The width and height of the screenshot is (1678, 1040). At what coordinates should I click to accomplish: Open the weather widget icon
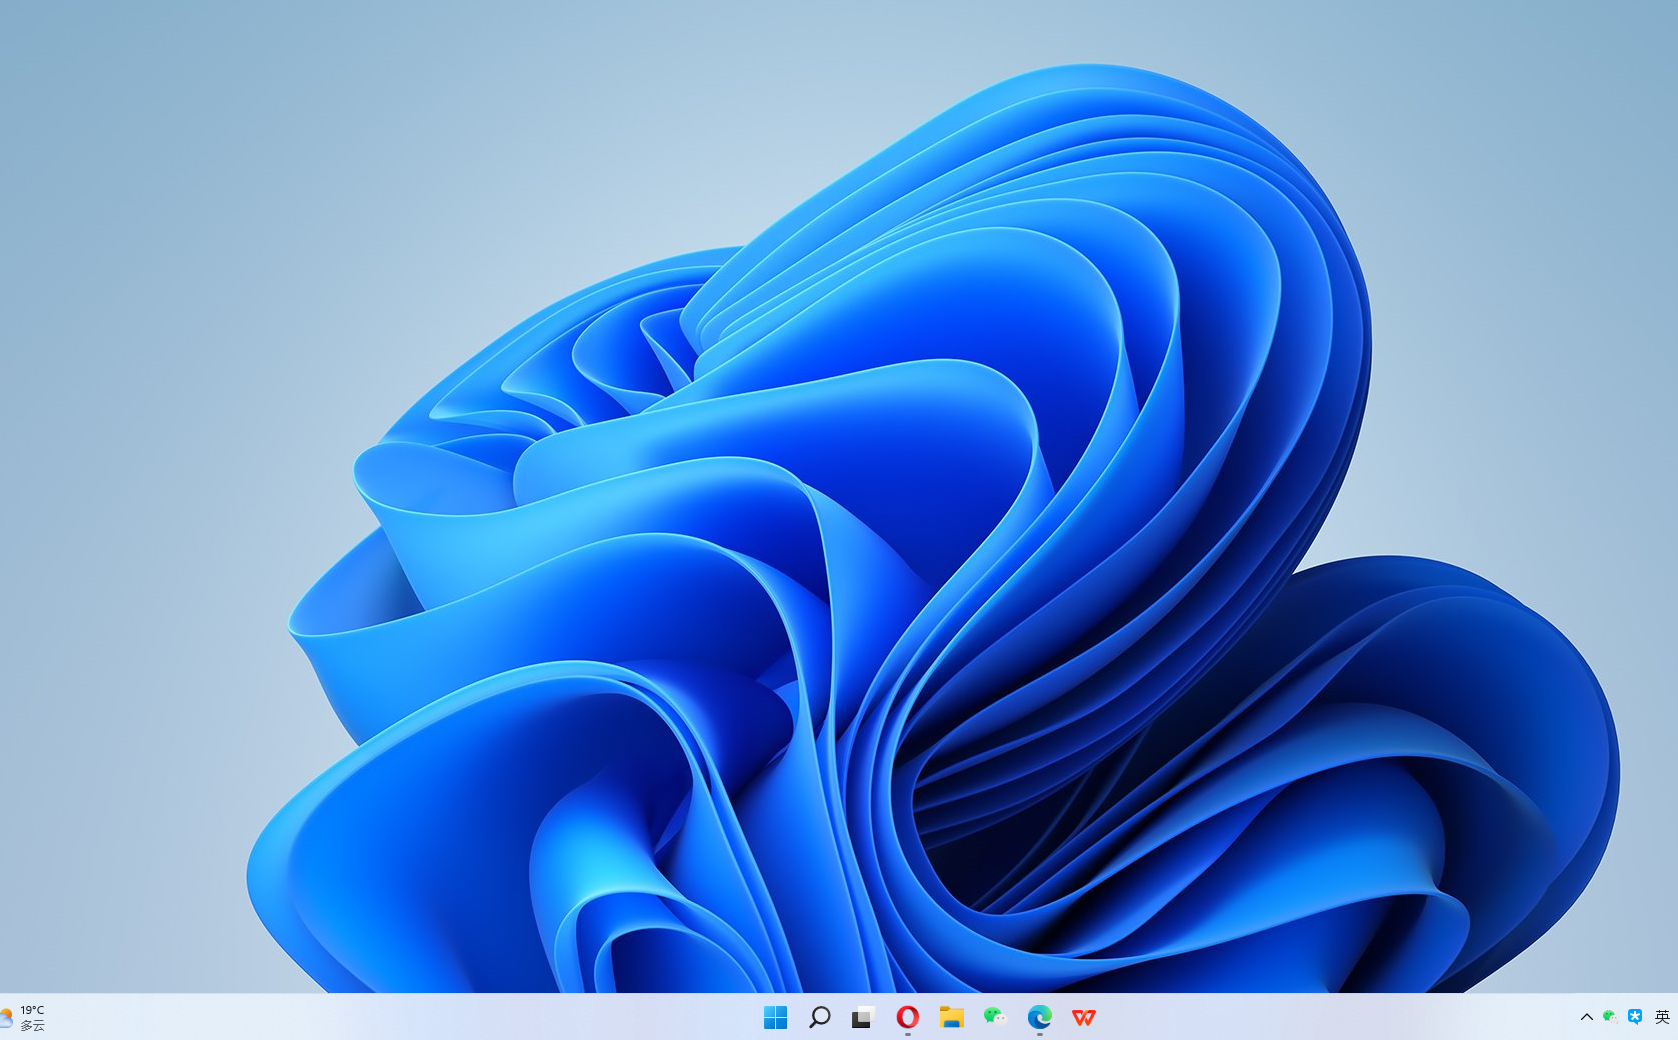(6, 1018)
